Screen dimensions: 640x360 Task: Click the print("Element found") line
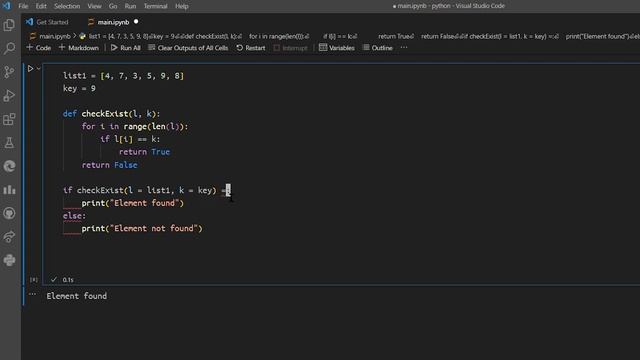pos(133,203)
